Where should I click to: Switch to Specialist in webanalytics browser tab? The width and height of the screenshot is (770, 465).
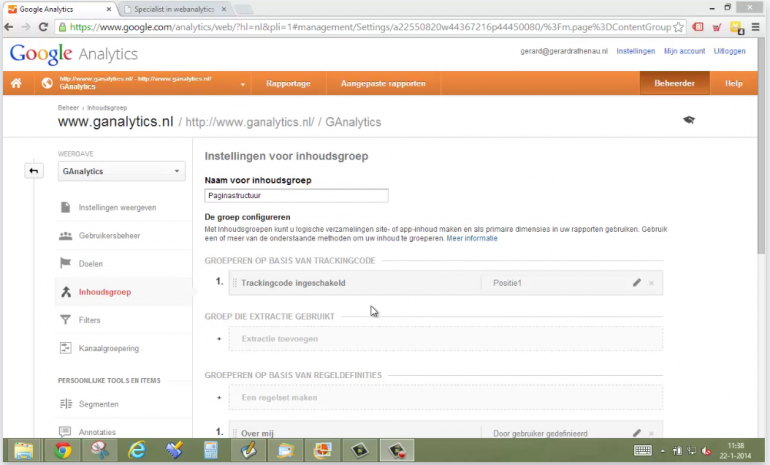pyautogui.click(x=174, y=9)
